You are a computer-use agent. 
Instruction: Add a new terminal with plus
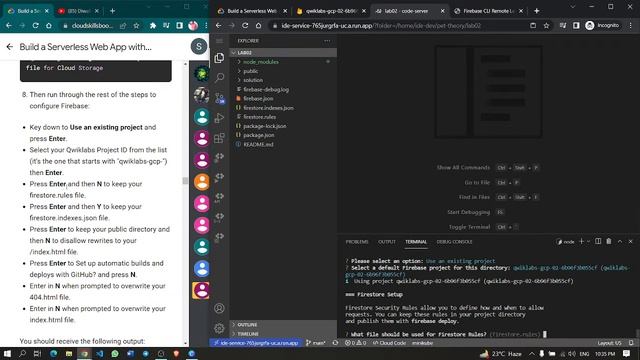[x=581, y=241]
